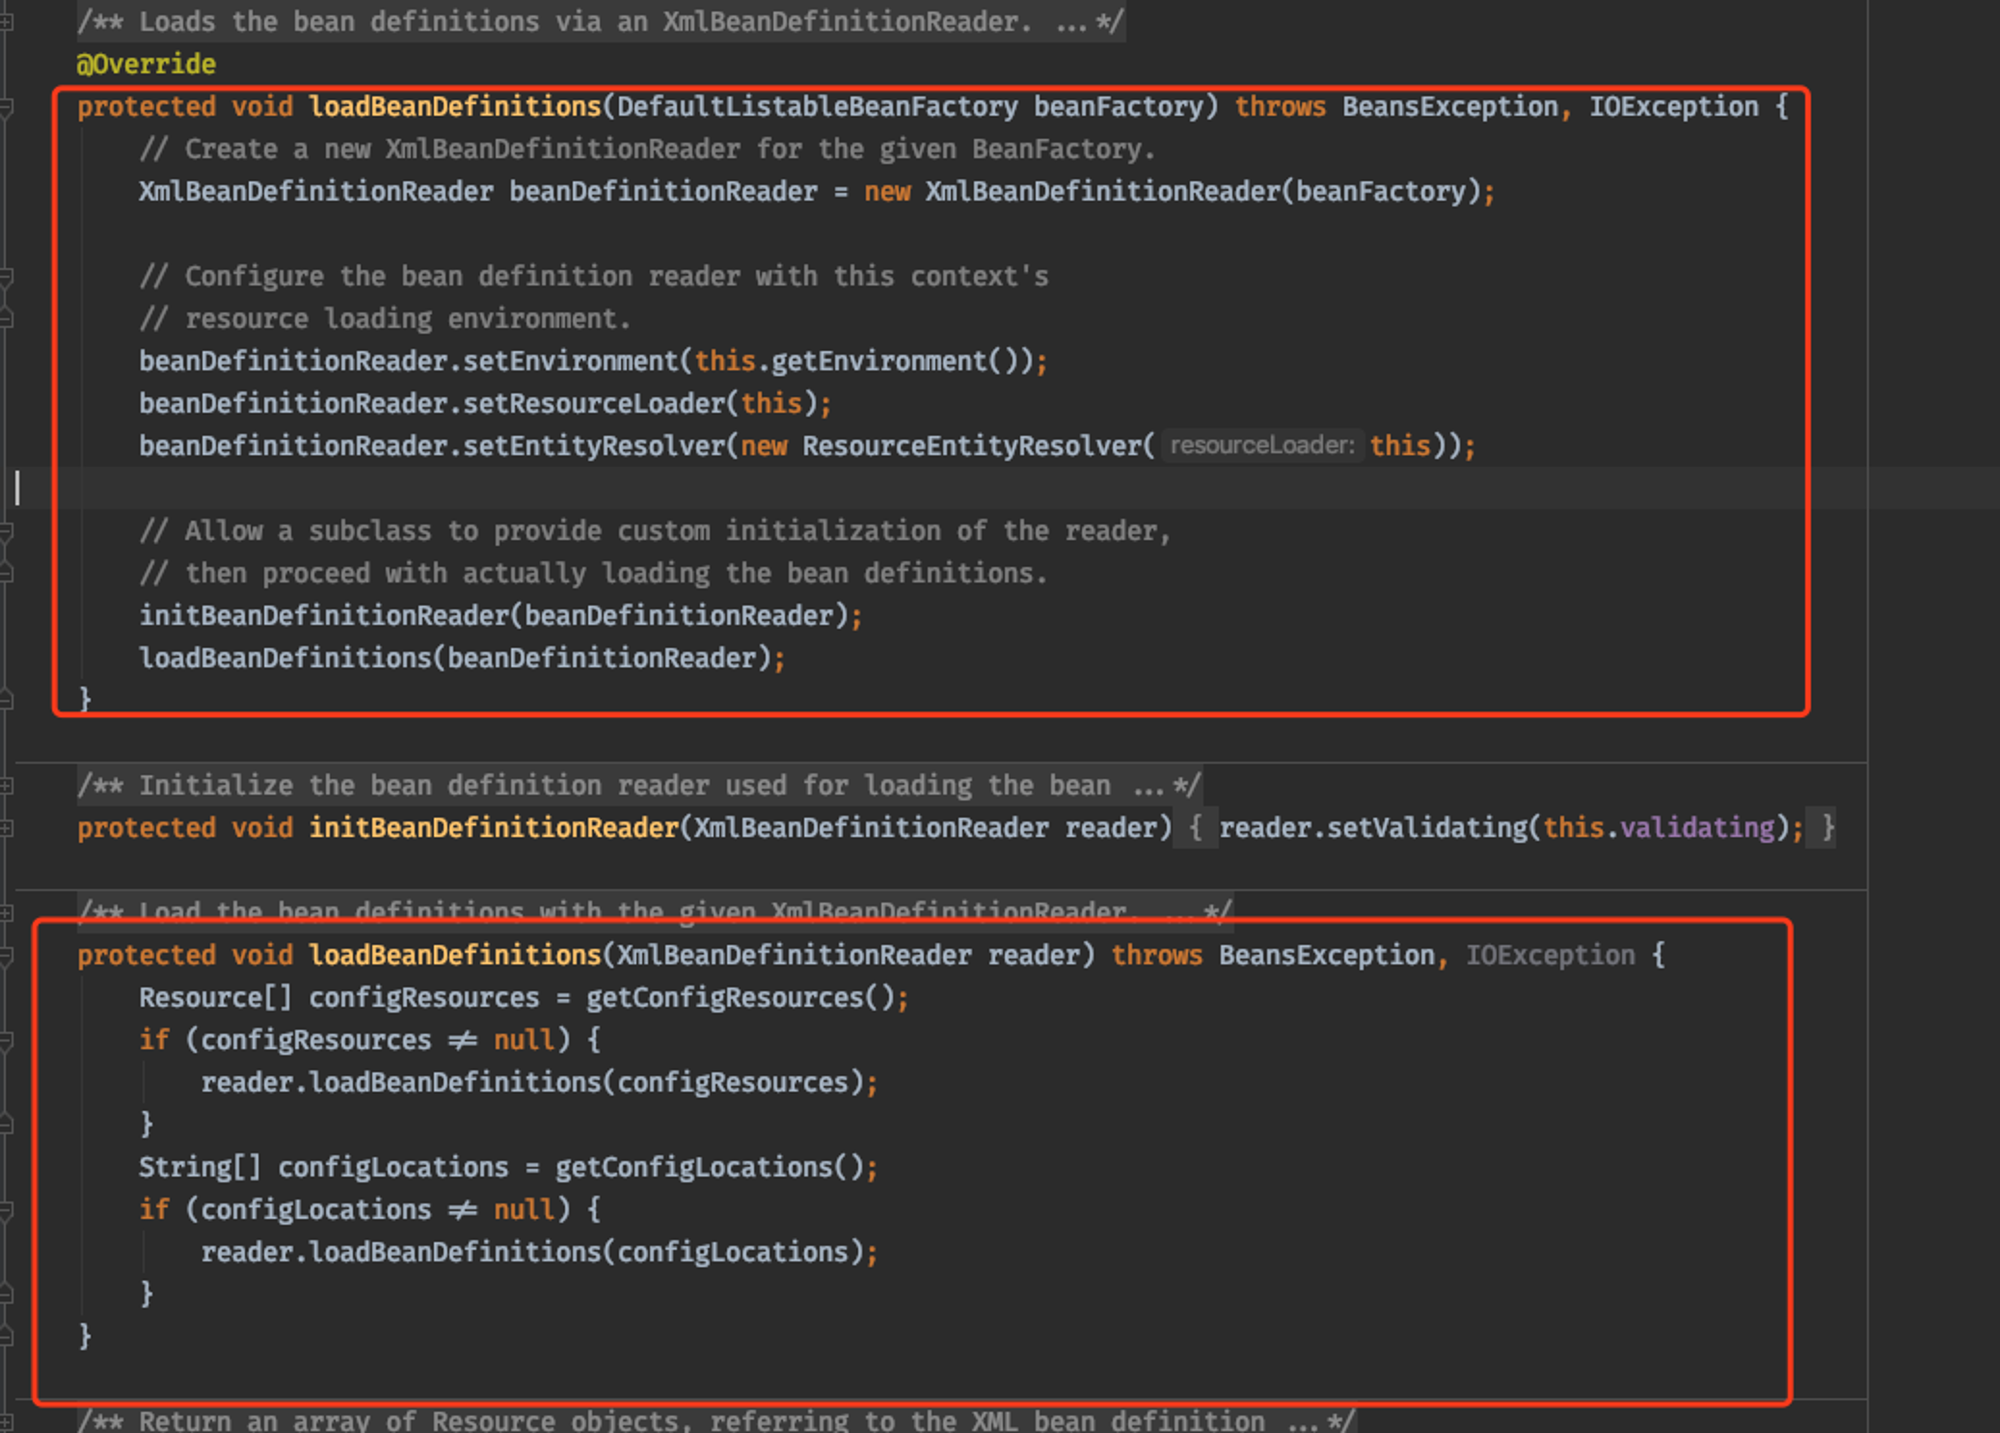Expand the 'Return an array of Resource objects' doc comment marker

click(x=5, y=1421)
